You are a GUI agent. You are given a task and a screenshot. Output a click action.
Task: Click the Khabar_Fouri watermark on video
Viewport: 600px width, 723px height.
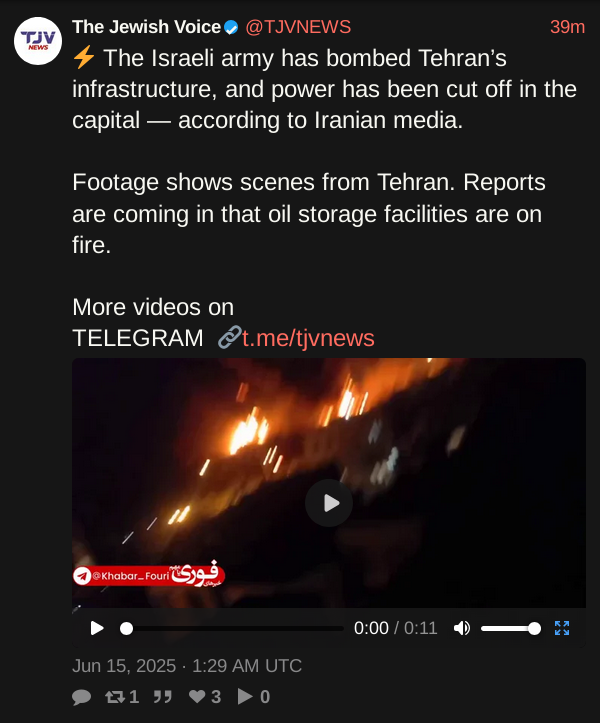149,575
